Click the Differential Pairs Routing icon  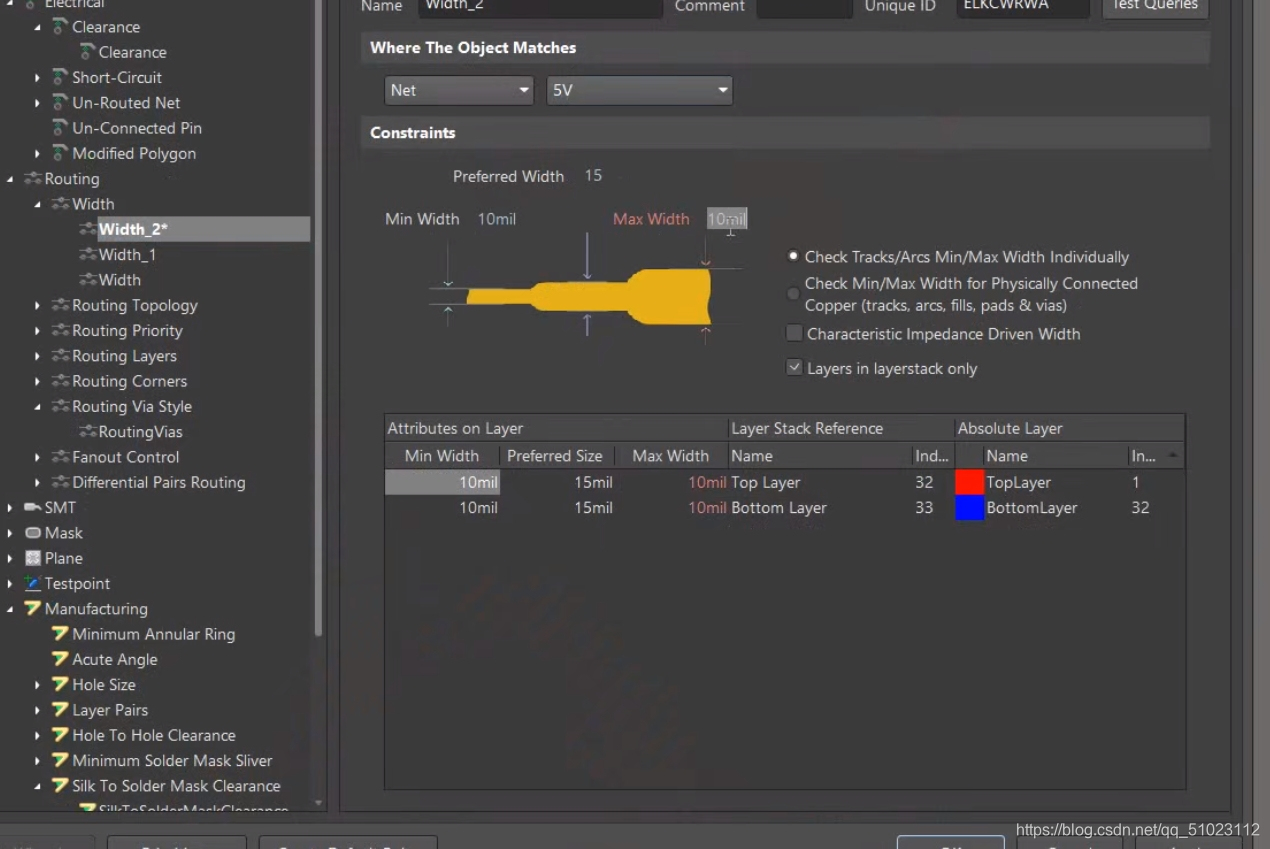point(60,482)
